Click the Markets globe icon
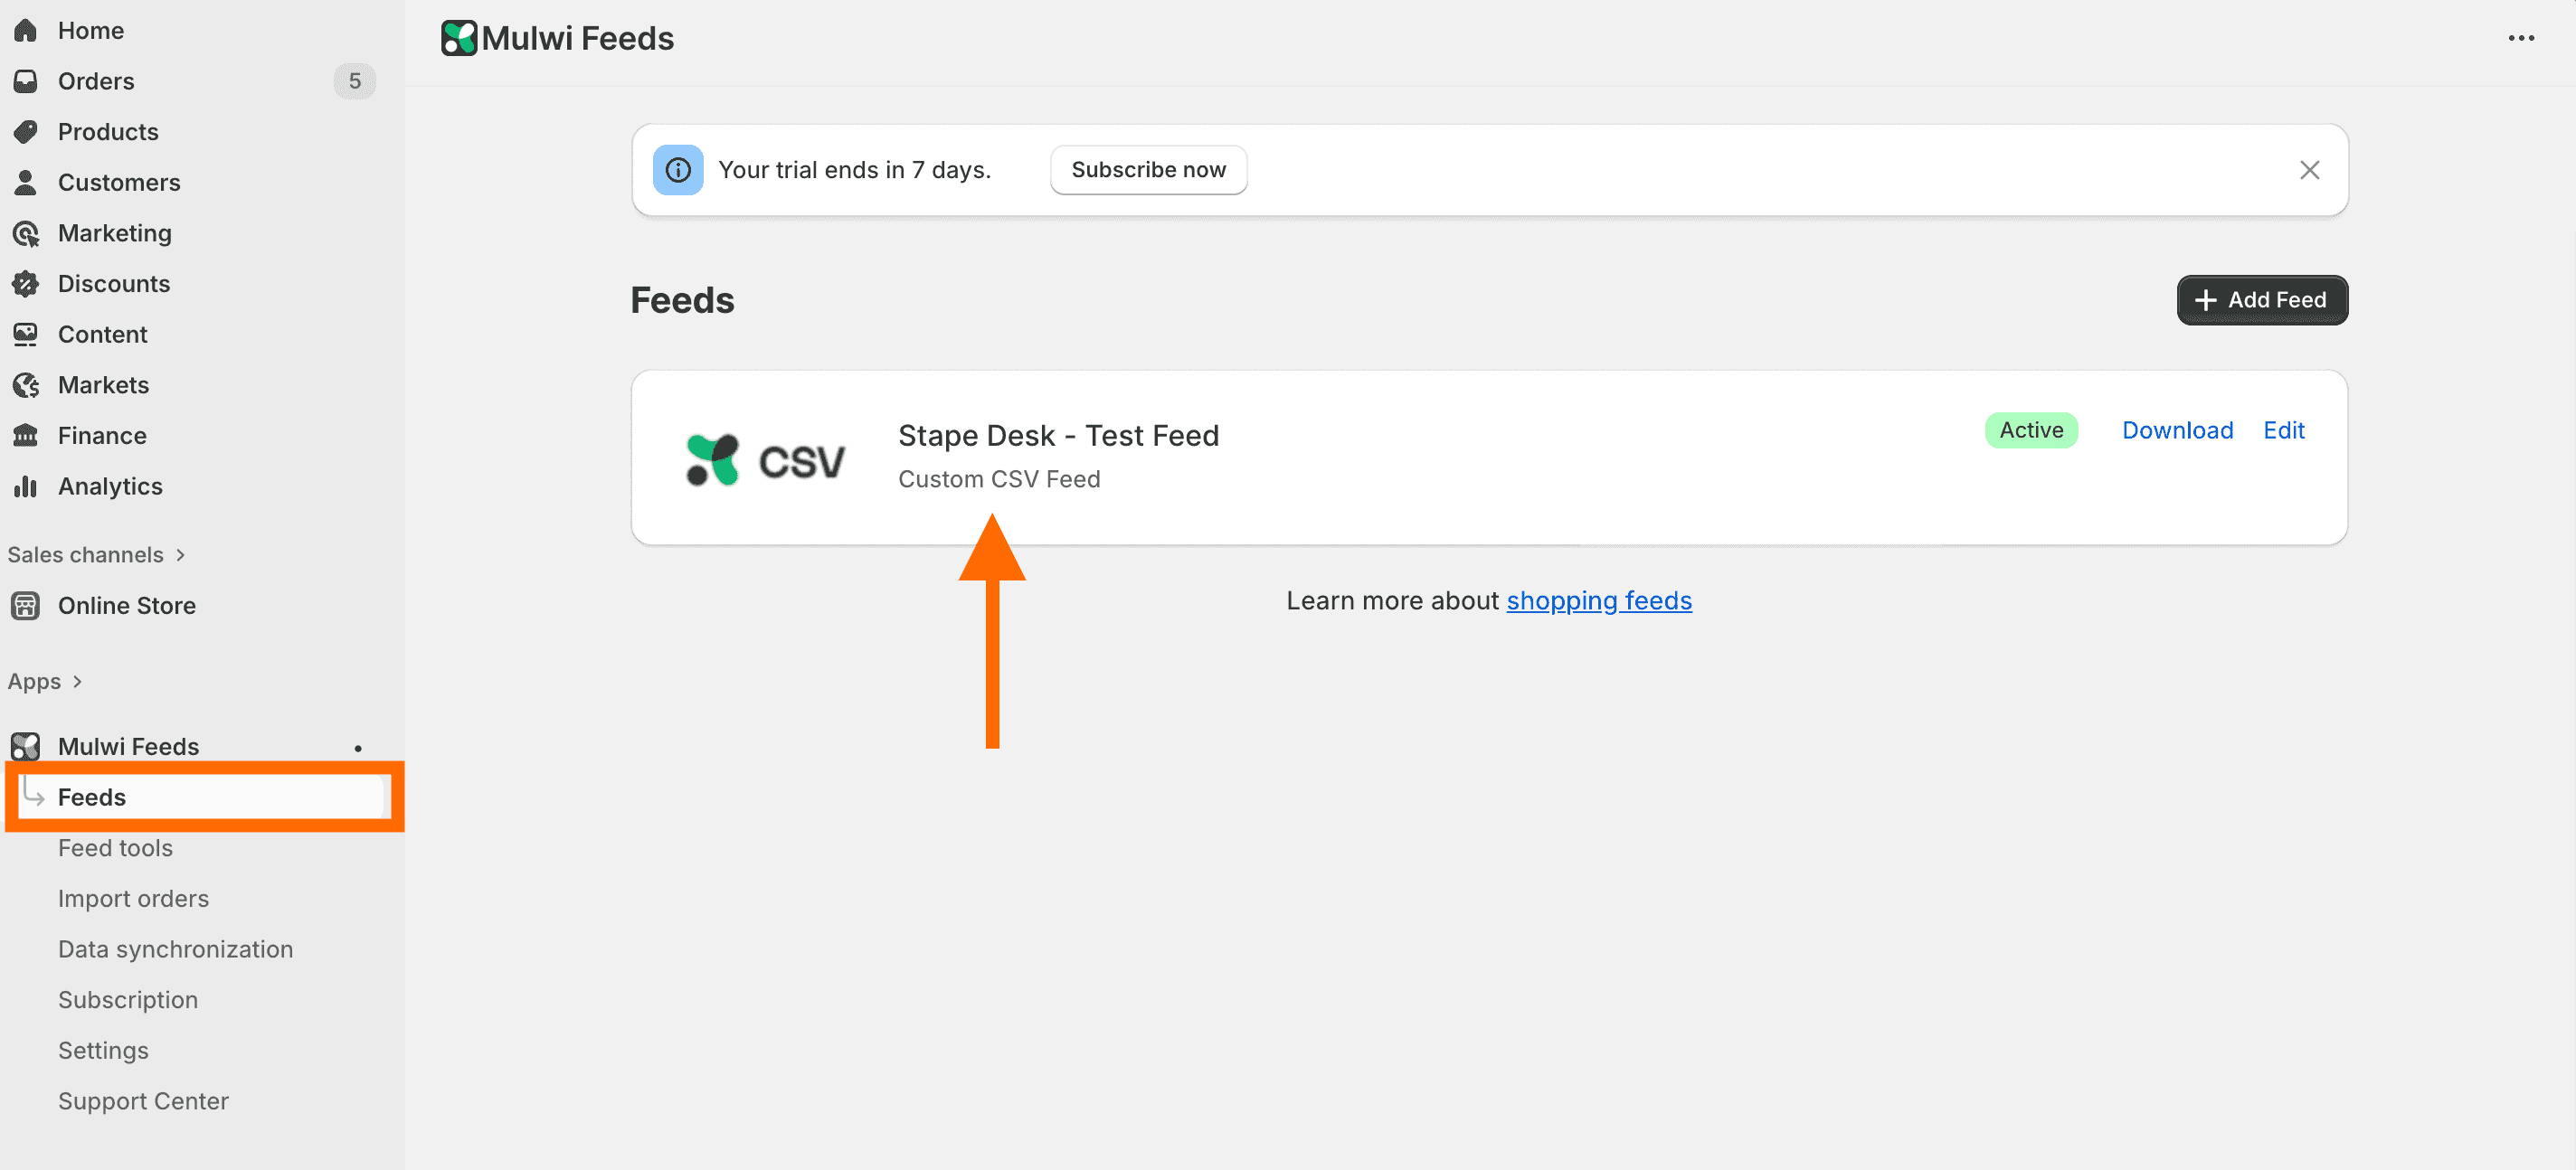The width and height of the screenshot is (2576, 1170). pyautogui.click(x=25, y=385)
